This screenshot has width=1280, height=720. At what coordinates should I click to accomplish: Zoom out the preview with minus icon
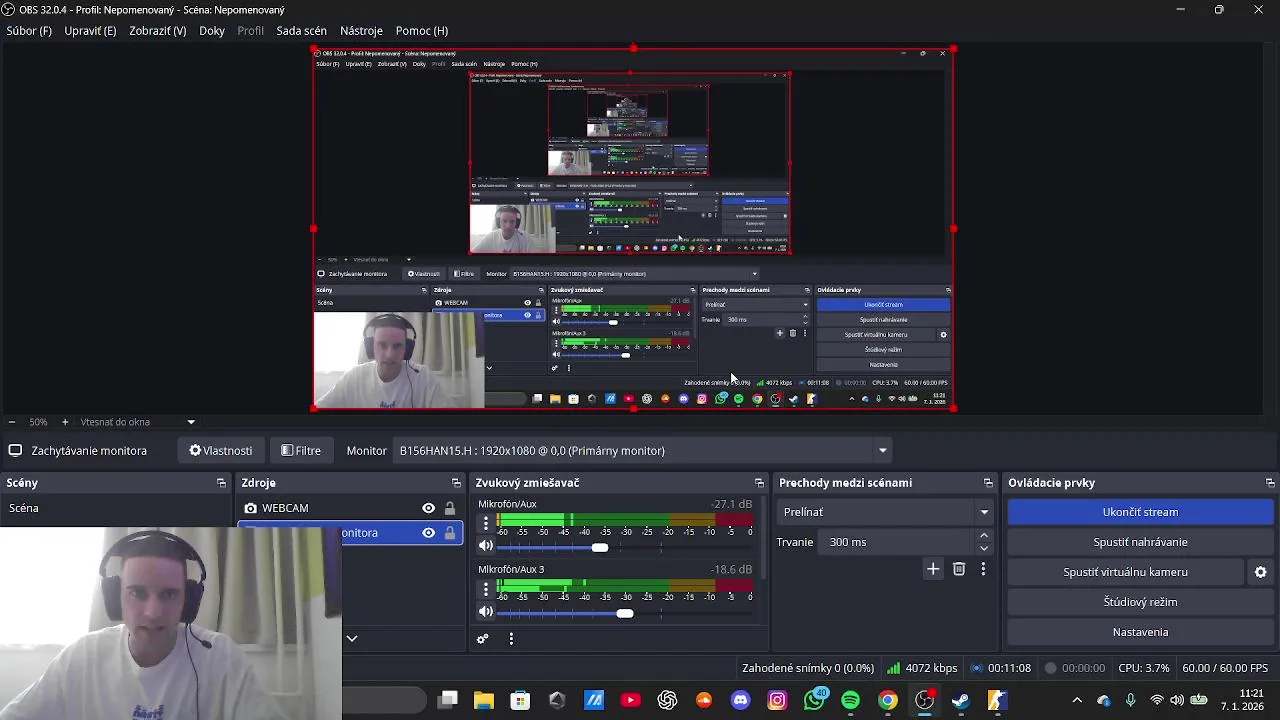(x=11, y=422)
